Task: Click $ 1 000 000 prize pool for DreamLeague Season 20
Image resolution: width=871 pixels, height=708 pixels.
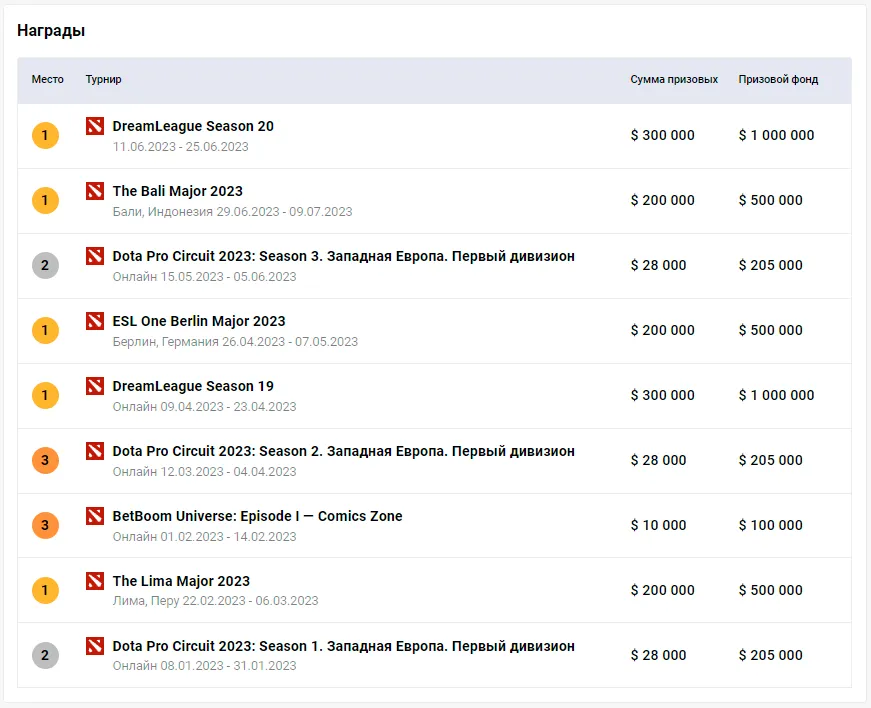Action: coord(777,135)
